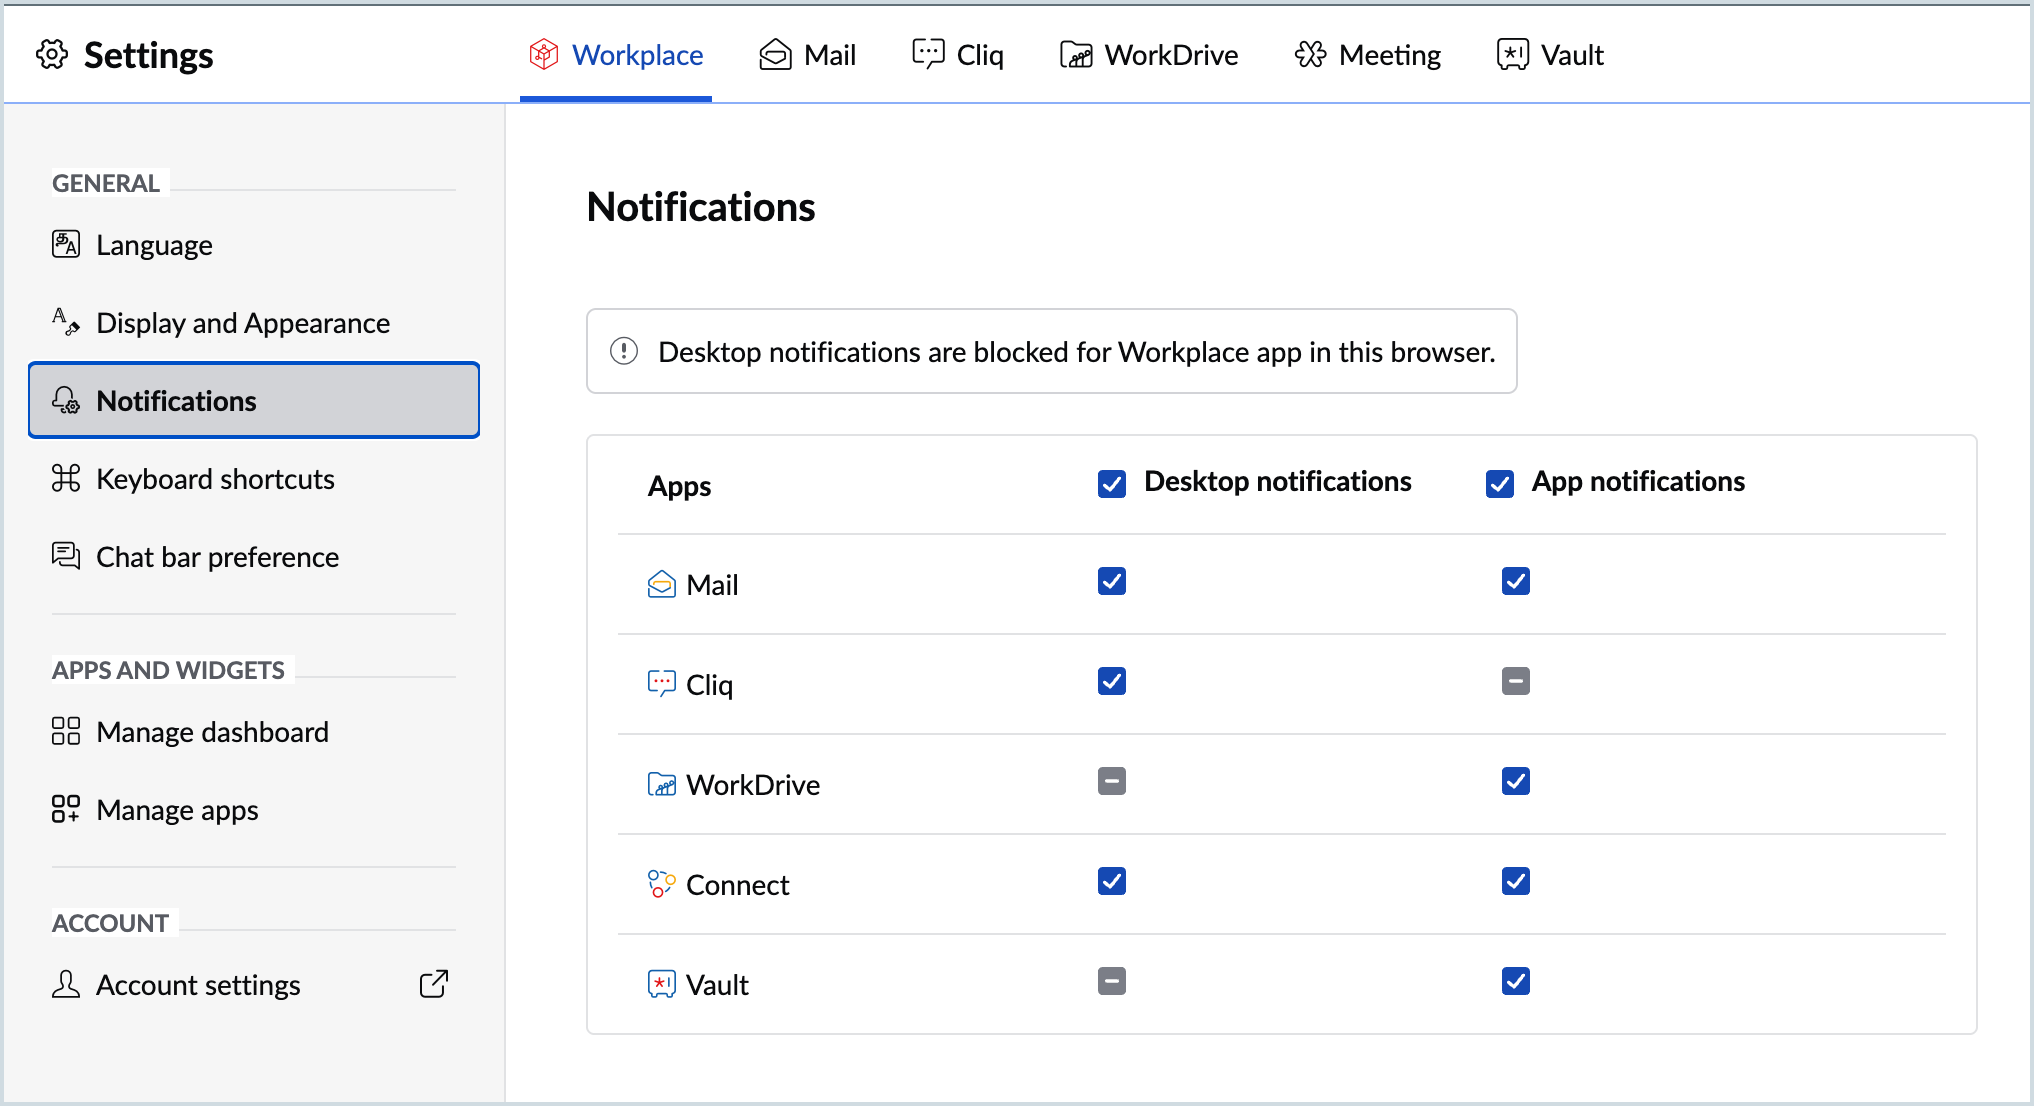Click the Manage dashboard grid icon
The height and width of the screenshot is (1106, 2034).
[66, 731]
